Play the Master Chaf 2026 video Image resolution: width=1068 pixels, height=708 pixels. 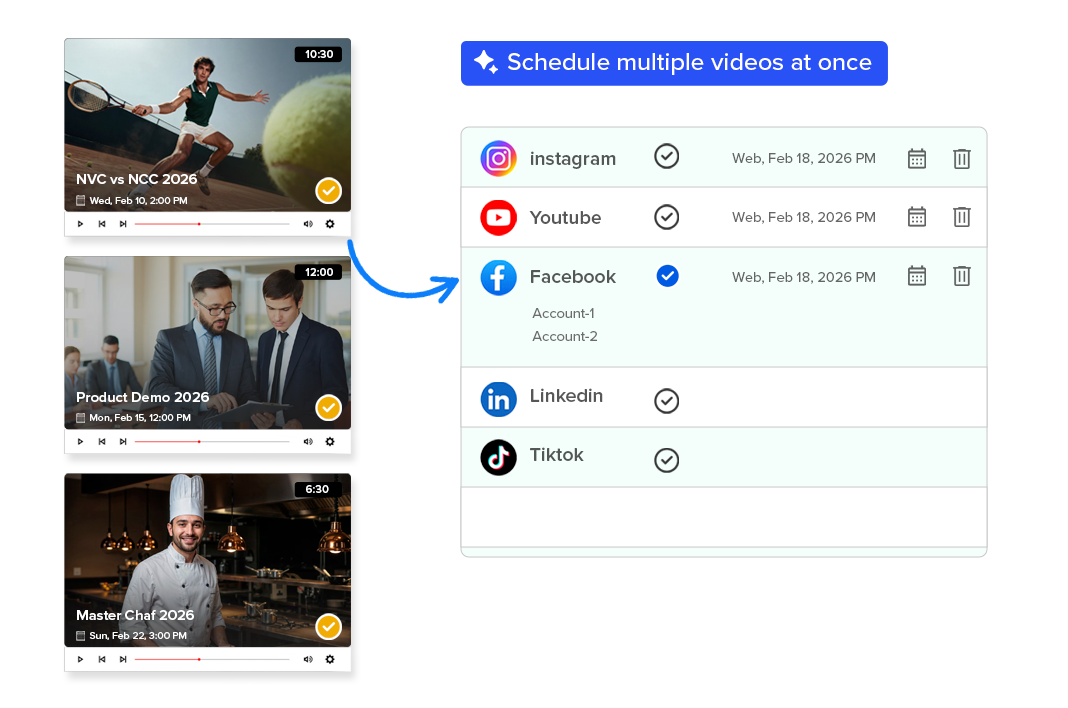point(80,659)
